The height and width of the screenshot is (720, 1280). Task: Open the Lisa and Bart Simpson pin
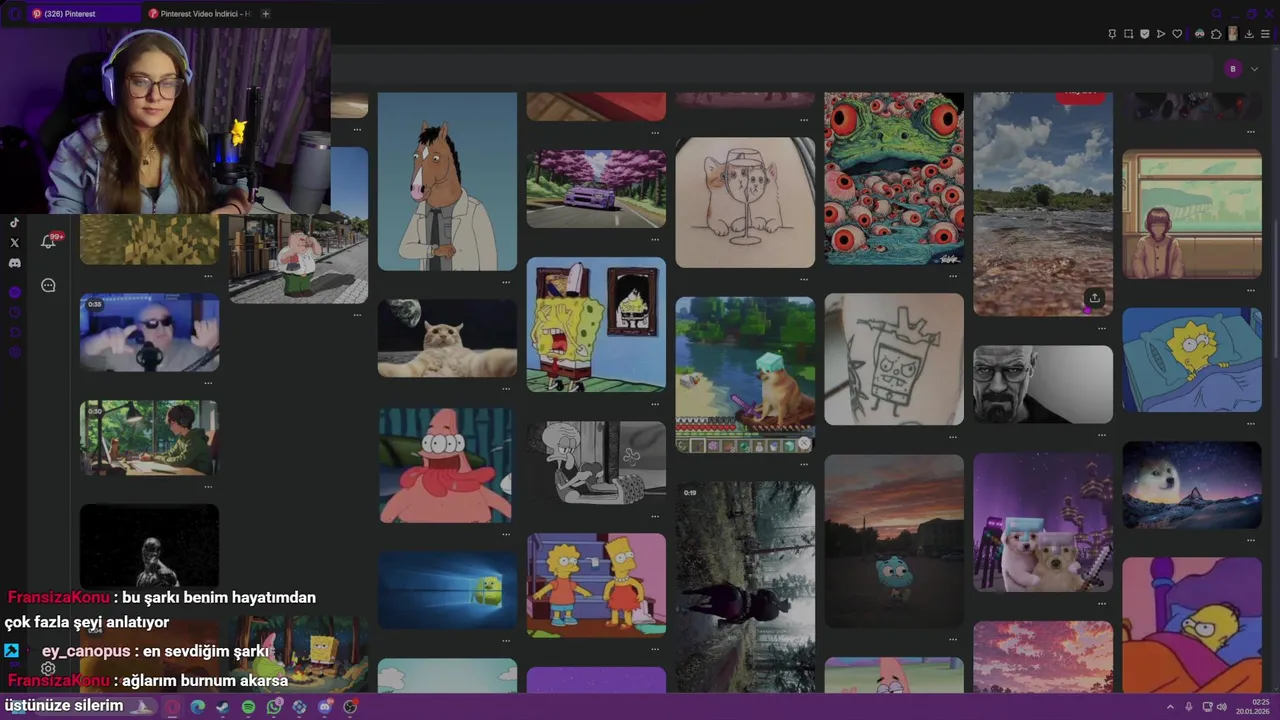[596, 585]
